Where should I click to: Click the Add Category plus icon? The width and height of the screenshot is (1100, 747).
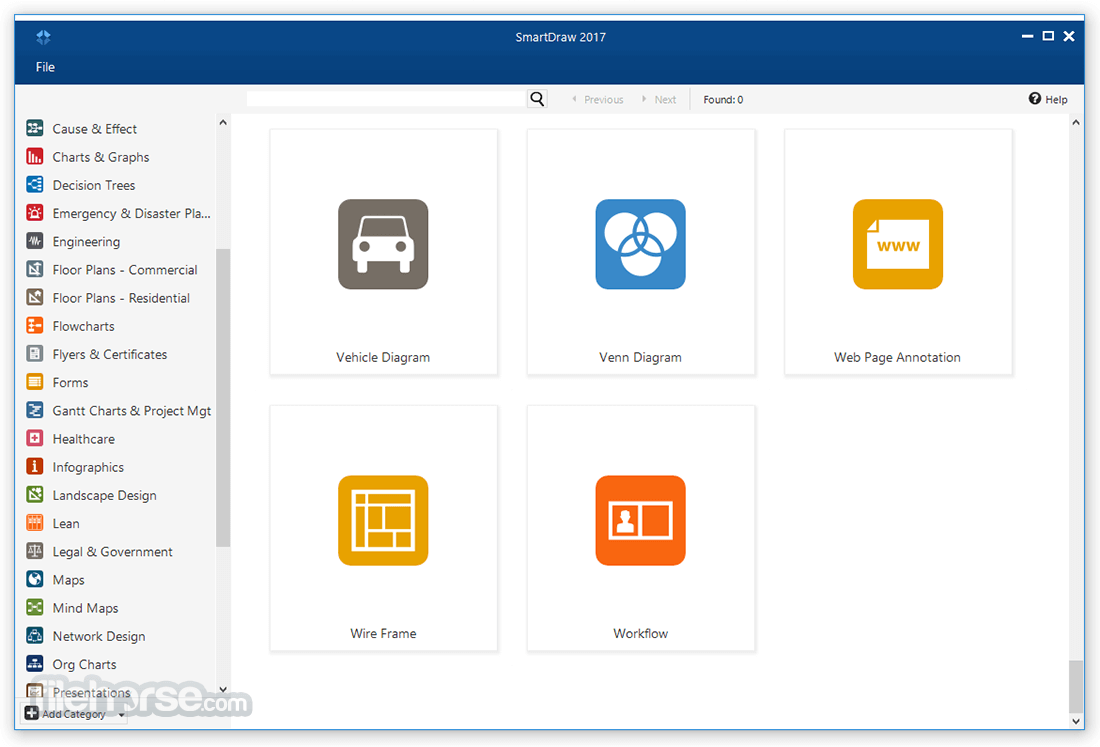(x=32, y=713)
